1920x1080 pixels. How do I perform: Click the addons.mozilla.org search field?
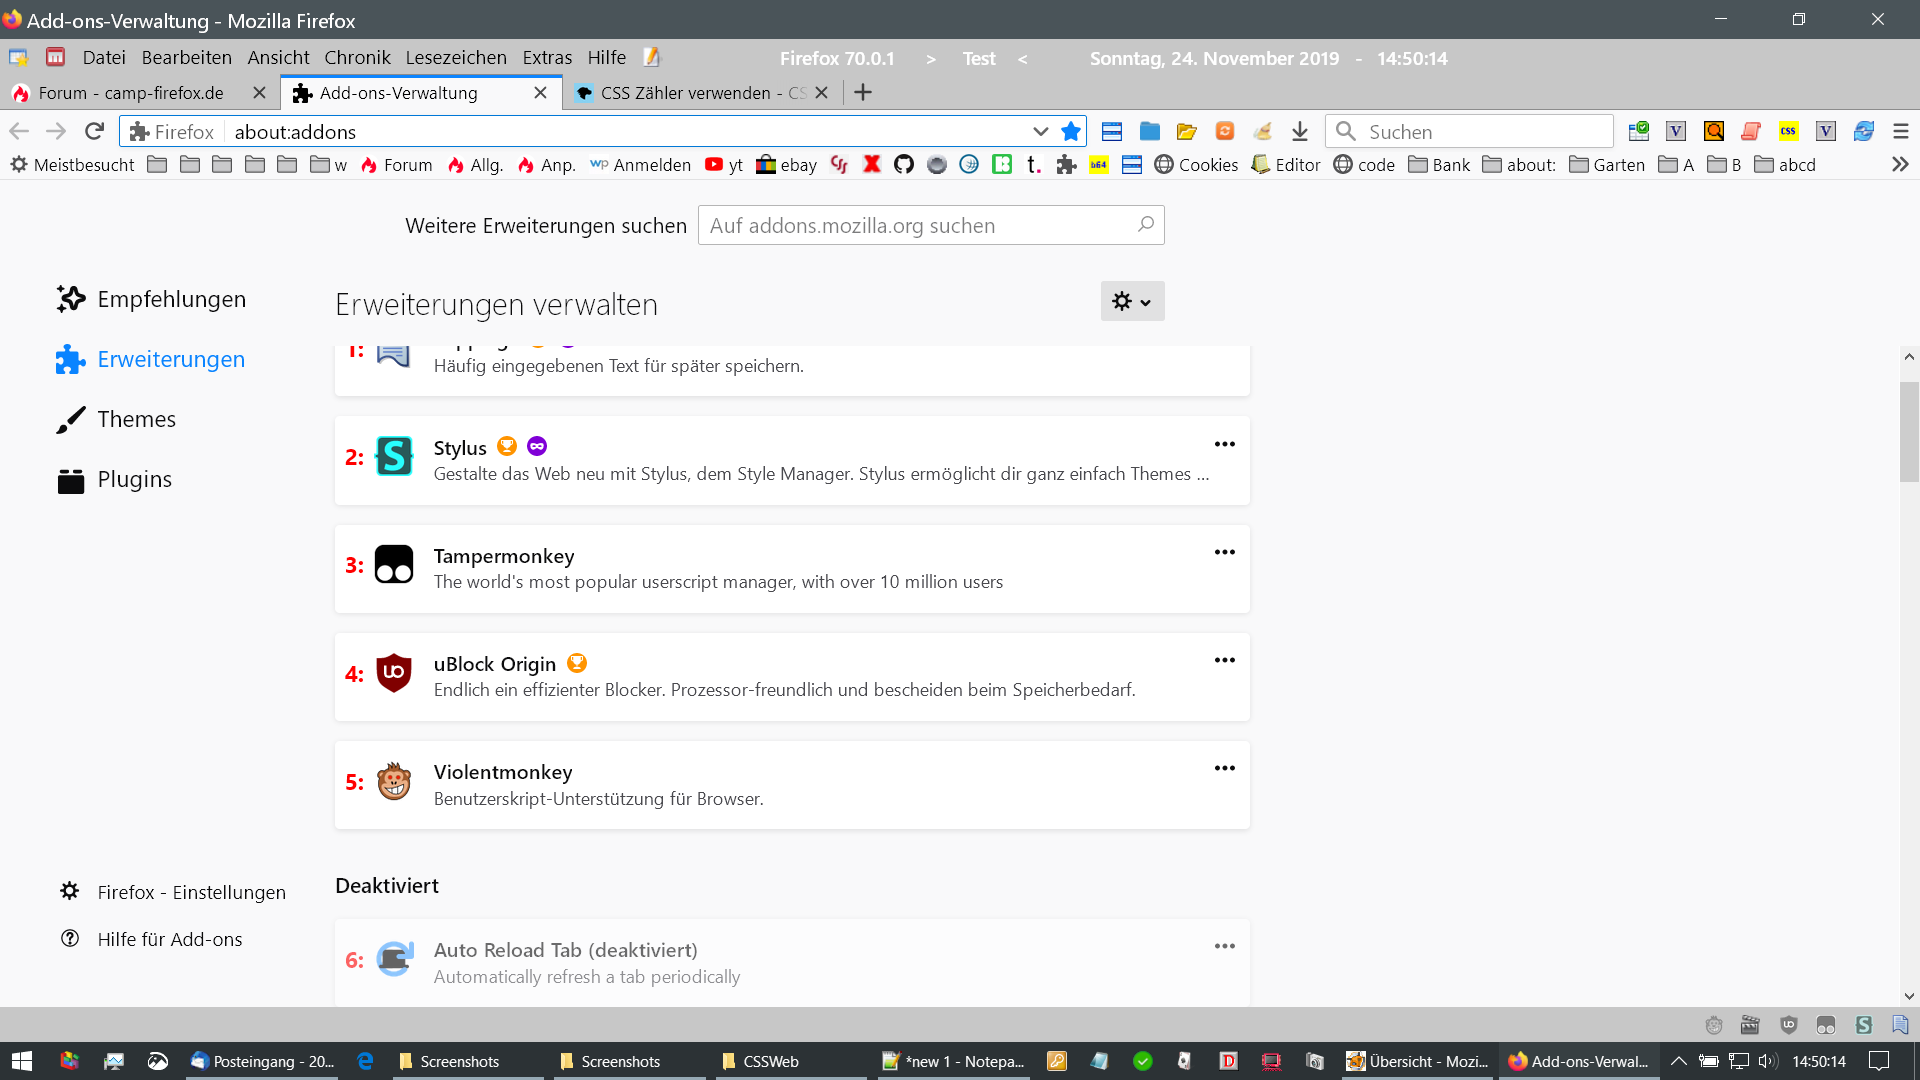pos(920,226)
